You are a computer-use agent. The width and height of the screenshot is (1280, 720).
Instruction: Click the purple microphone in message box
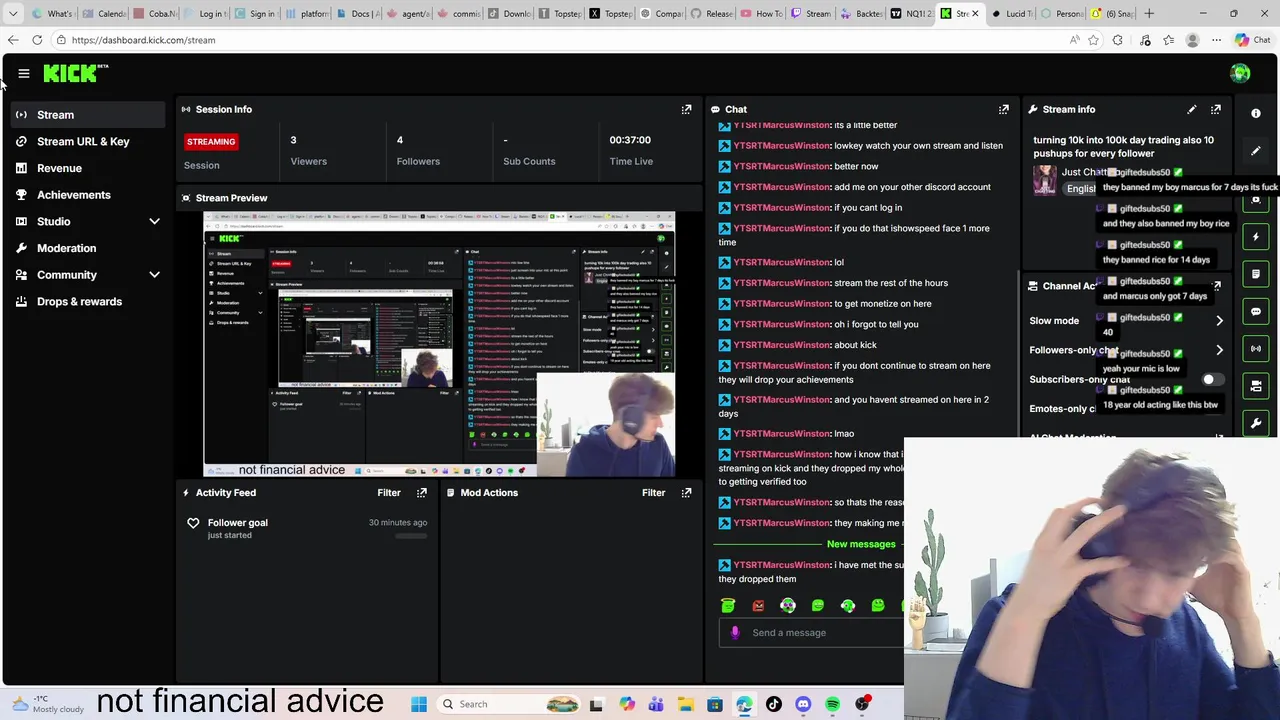[x=735, y=633]
